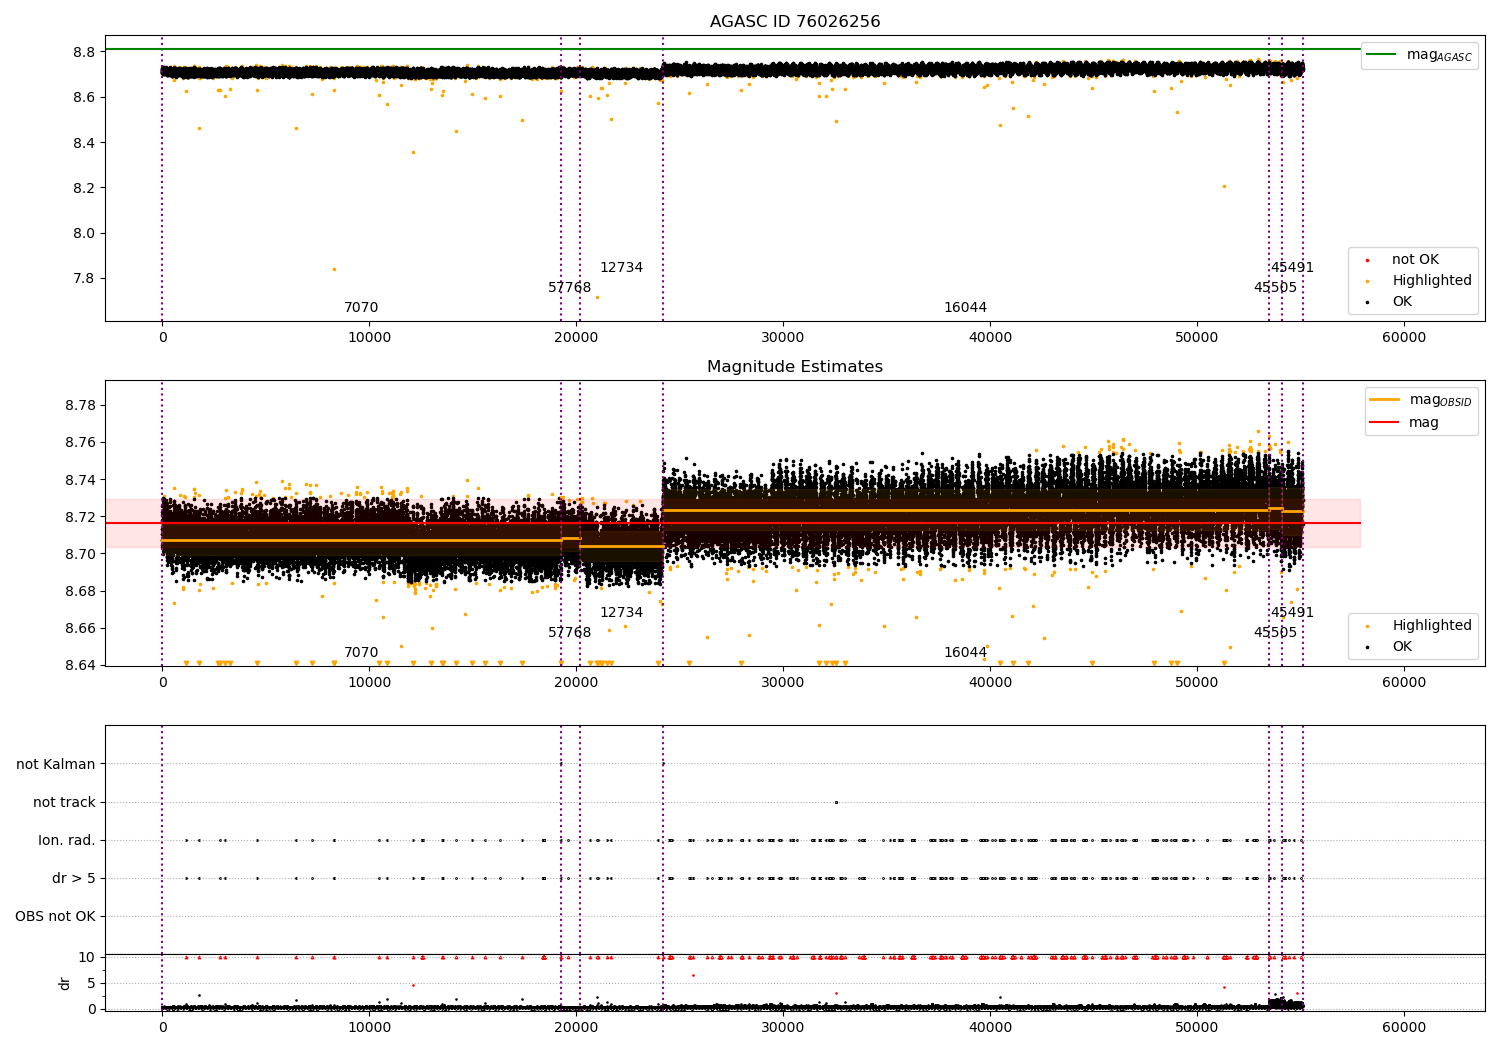Click obsid label 45491 in top plot
Viewport: 1500px width, 1050px height.
(1293, 268)
